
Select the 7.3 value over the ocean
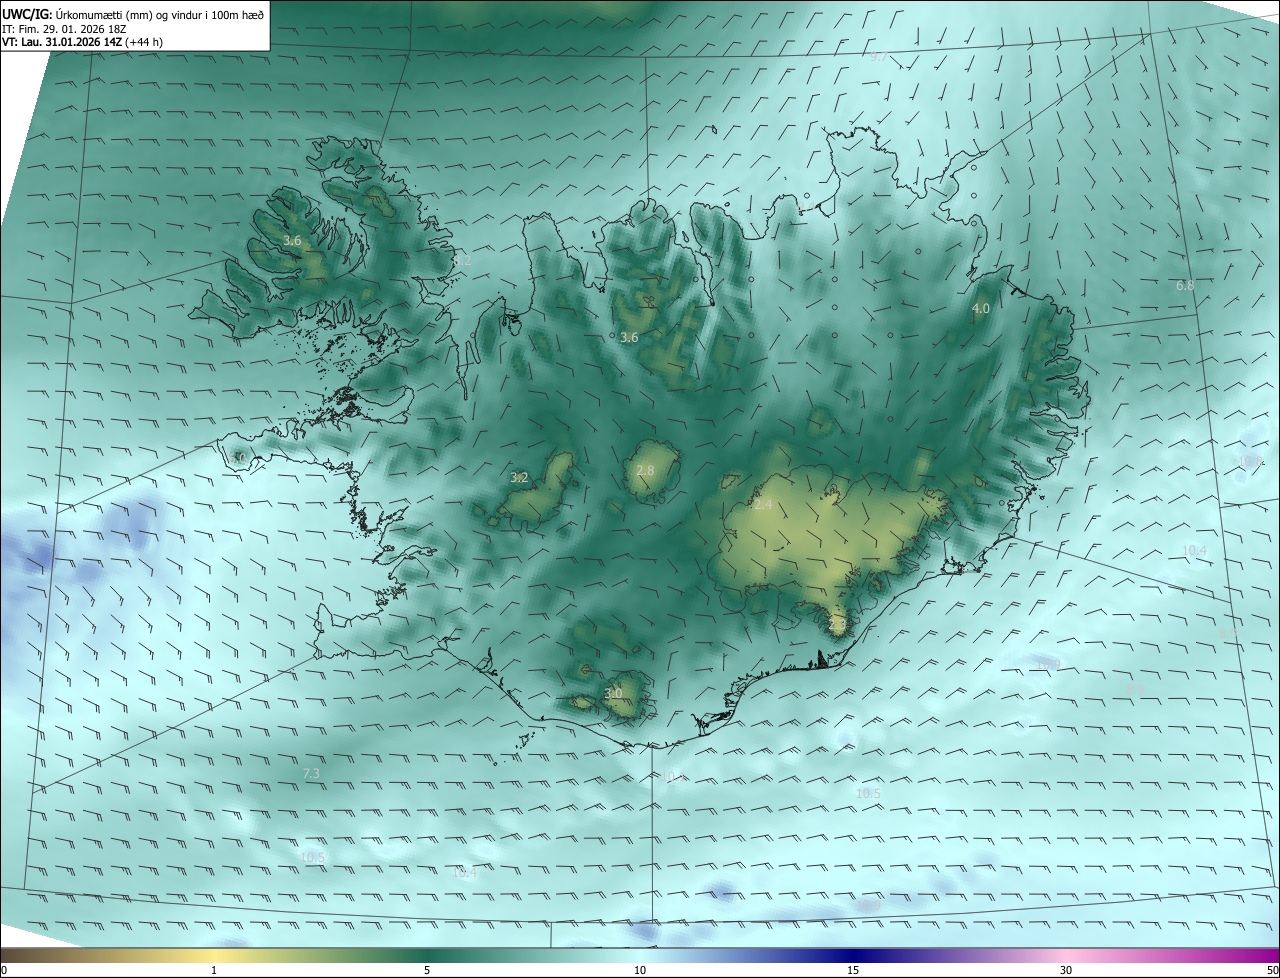pyautogui.click(x=311, y=774)
